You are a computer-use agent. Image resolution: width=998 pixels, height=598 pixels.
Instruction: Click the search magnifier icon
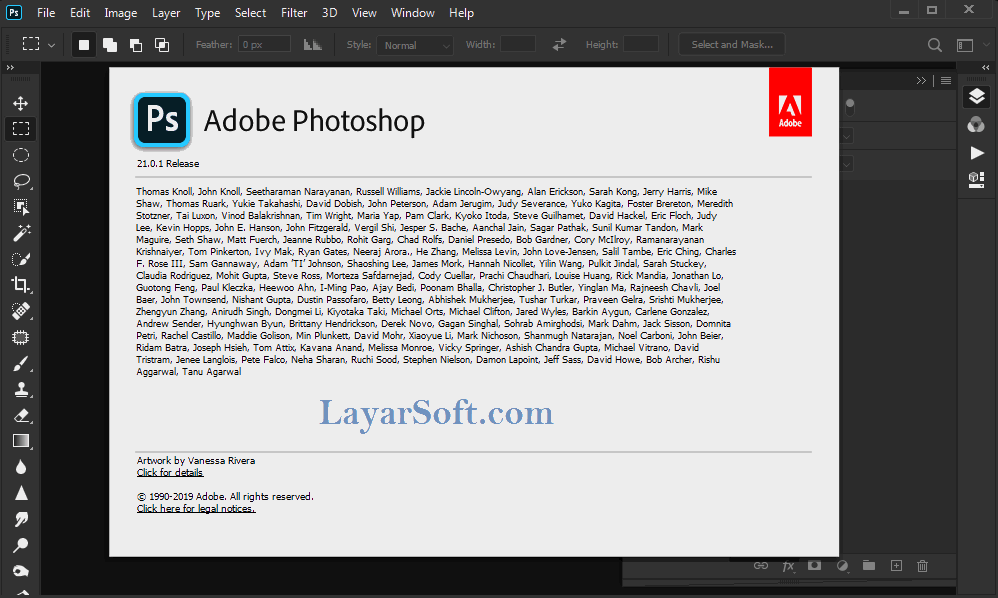tap(934, 45)
